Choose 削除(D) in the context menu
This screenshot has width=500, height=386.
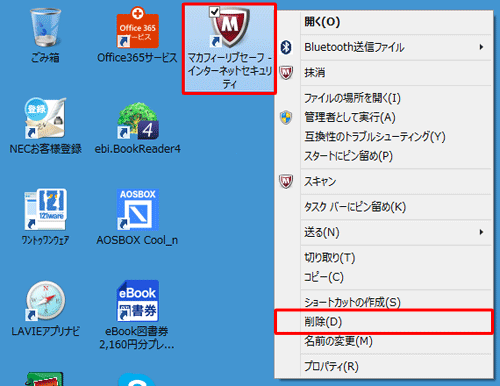point(383,322)
